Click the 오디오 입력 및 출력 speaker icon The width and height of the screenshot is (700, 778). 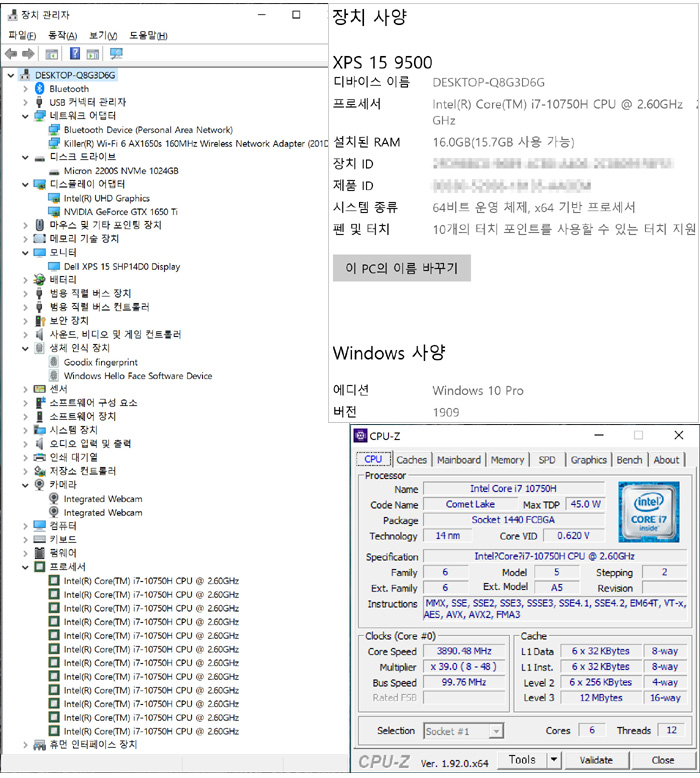[x=40, y=444]
